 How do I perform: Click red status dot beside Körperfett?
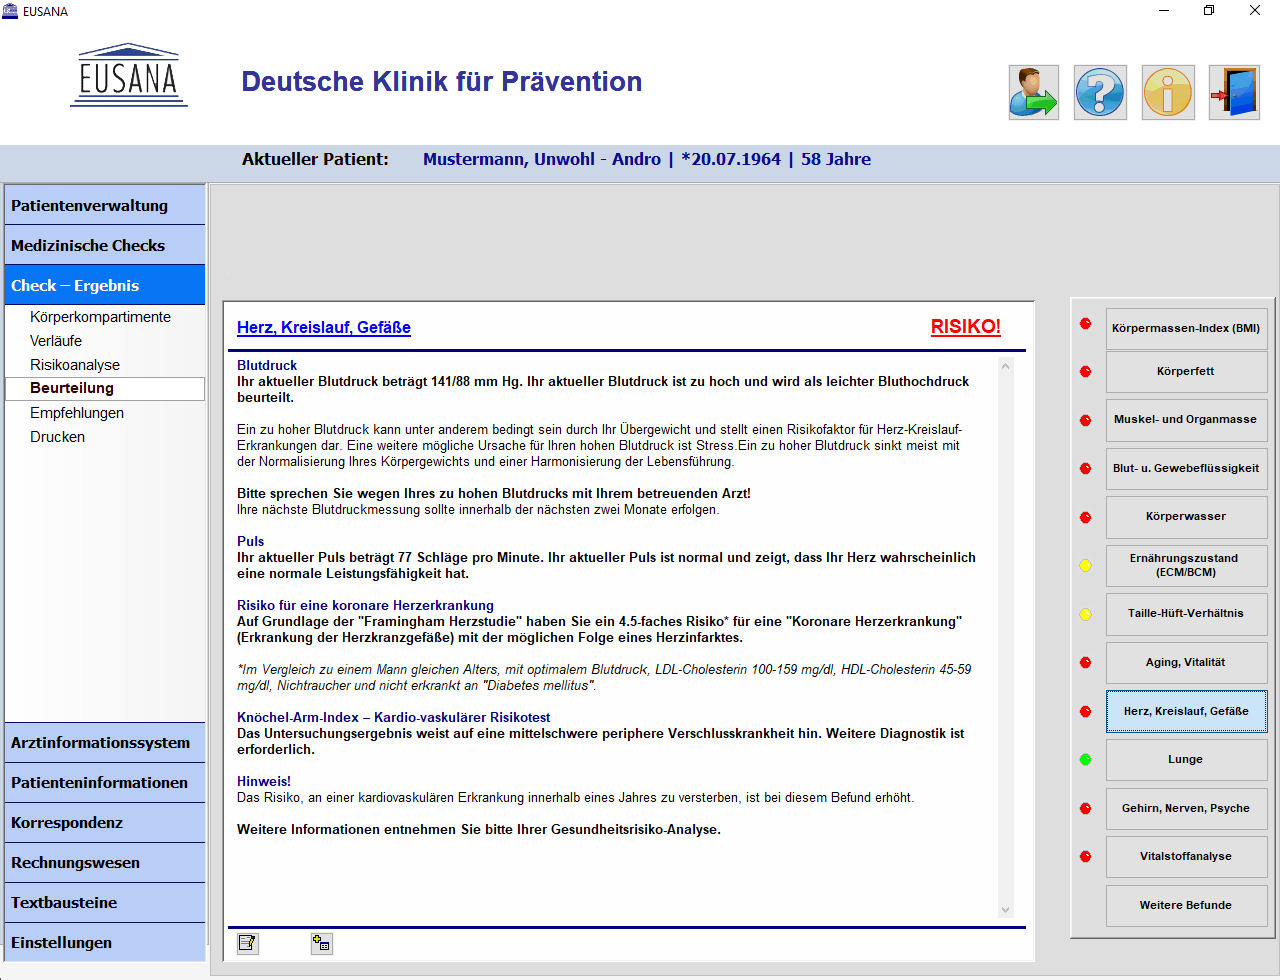(x=1085, y=372)
